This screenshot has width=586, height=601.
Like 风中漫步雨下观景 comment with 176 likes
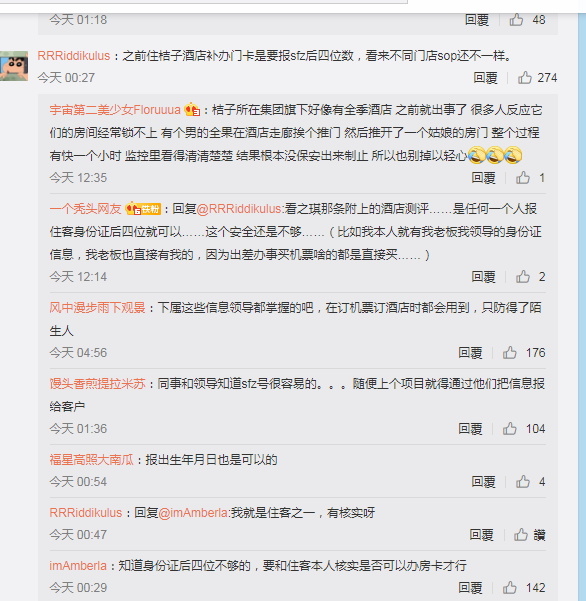509,352
